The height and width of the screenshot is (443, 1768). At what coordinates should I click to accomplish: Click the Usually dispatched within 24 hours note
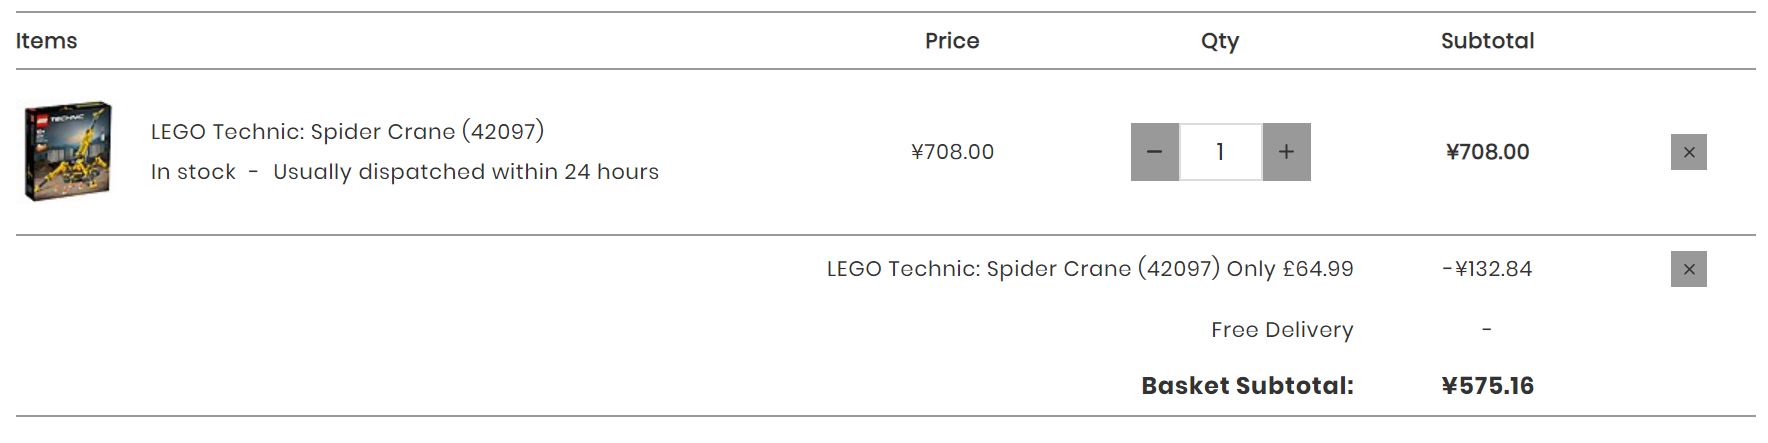point(466,172)
